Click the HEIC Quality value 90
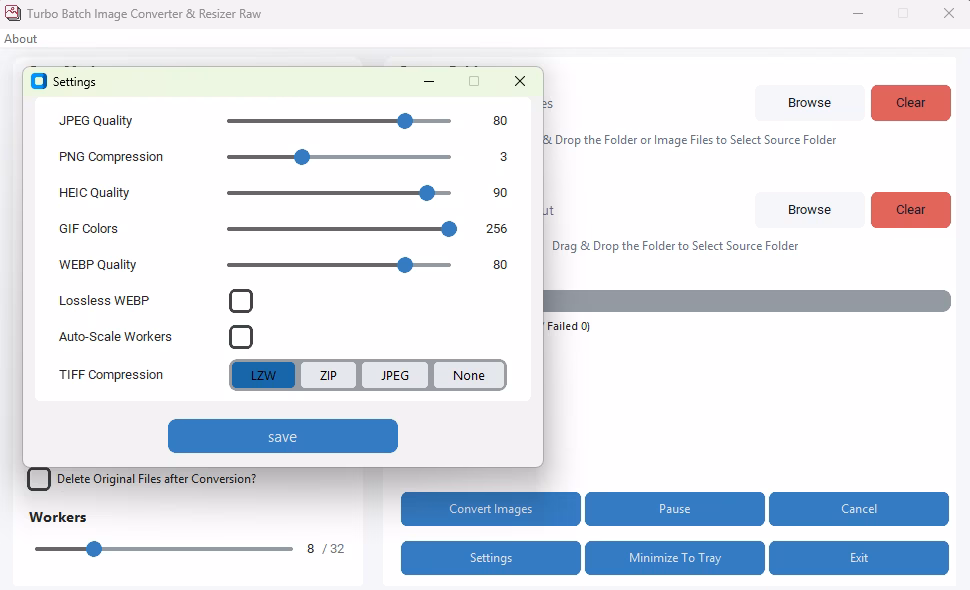 [x=500, y=192]
